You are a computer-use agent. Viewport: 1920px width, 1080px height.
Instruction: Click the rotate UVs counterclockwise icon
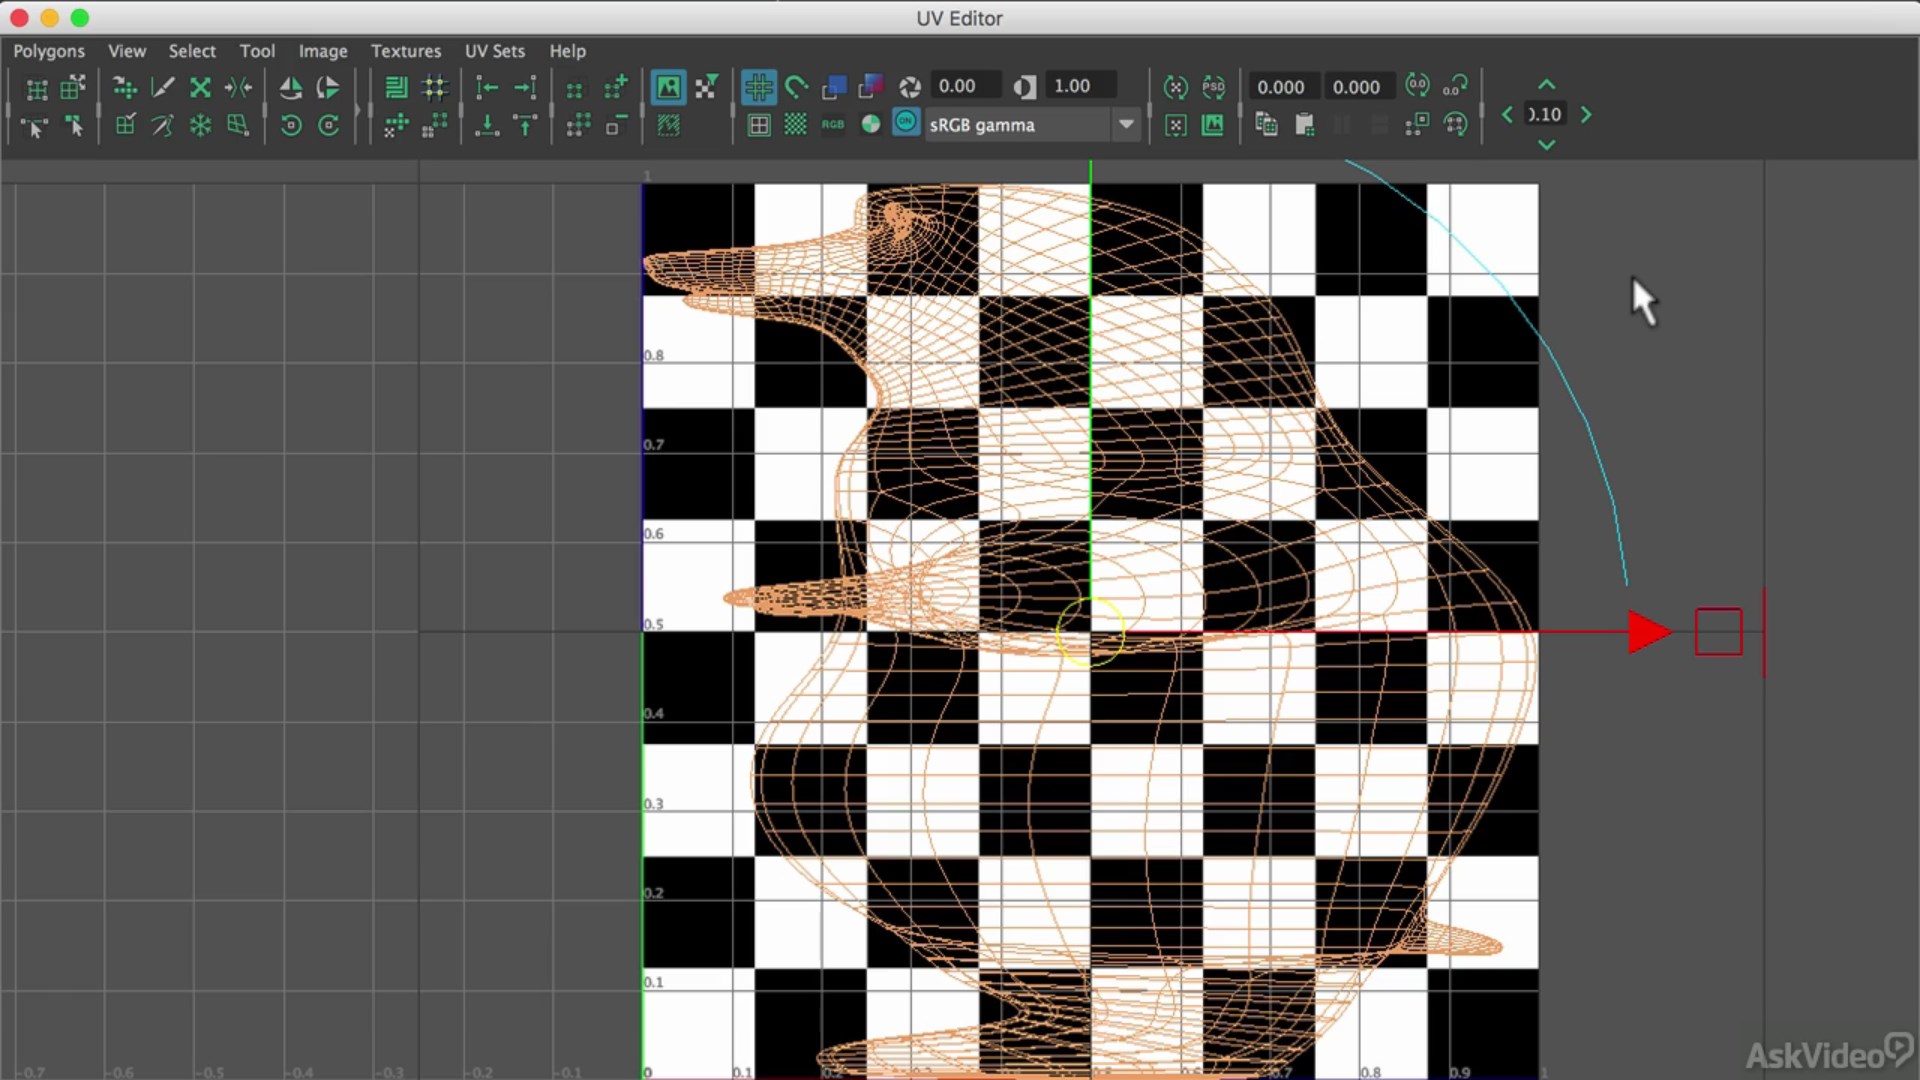pyautogui.click(x=291, y=126)
